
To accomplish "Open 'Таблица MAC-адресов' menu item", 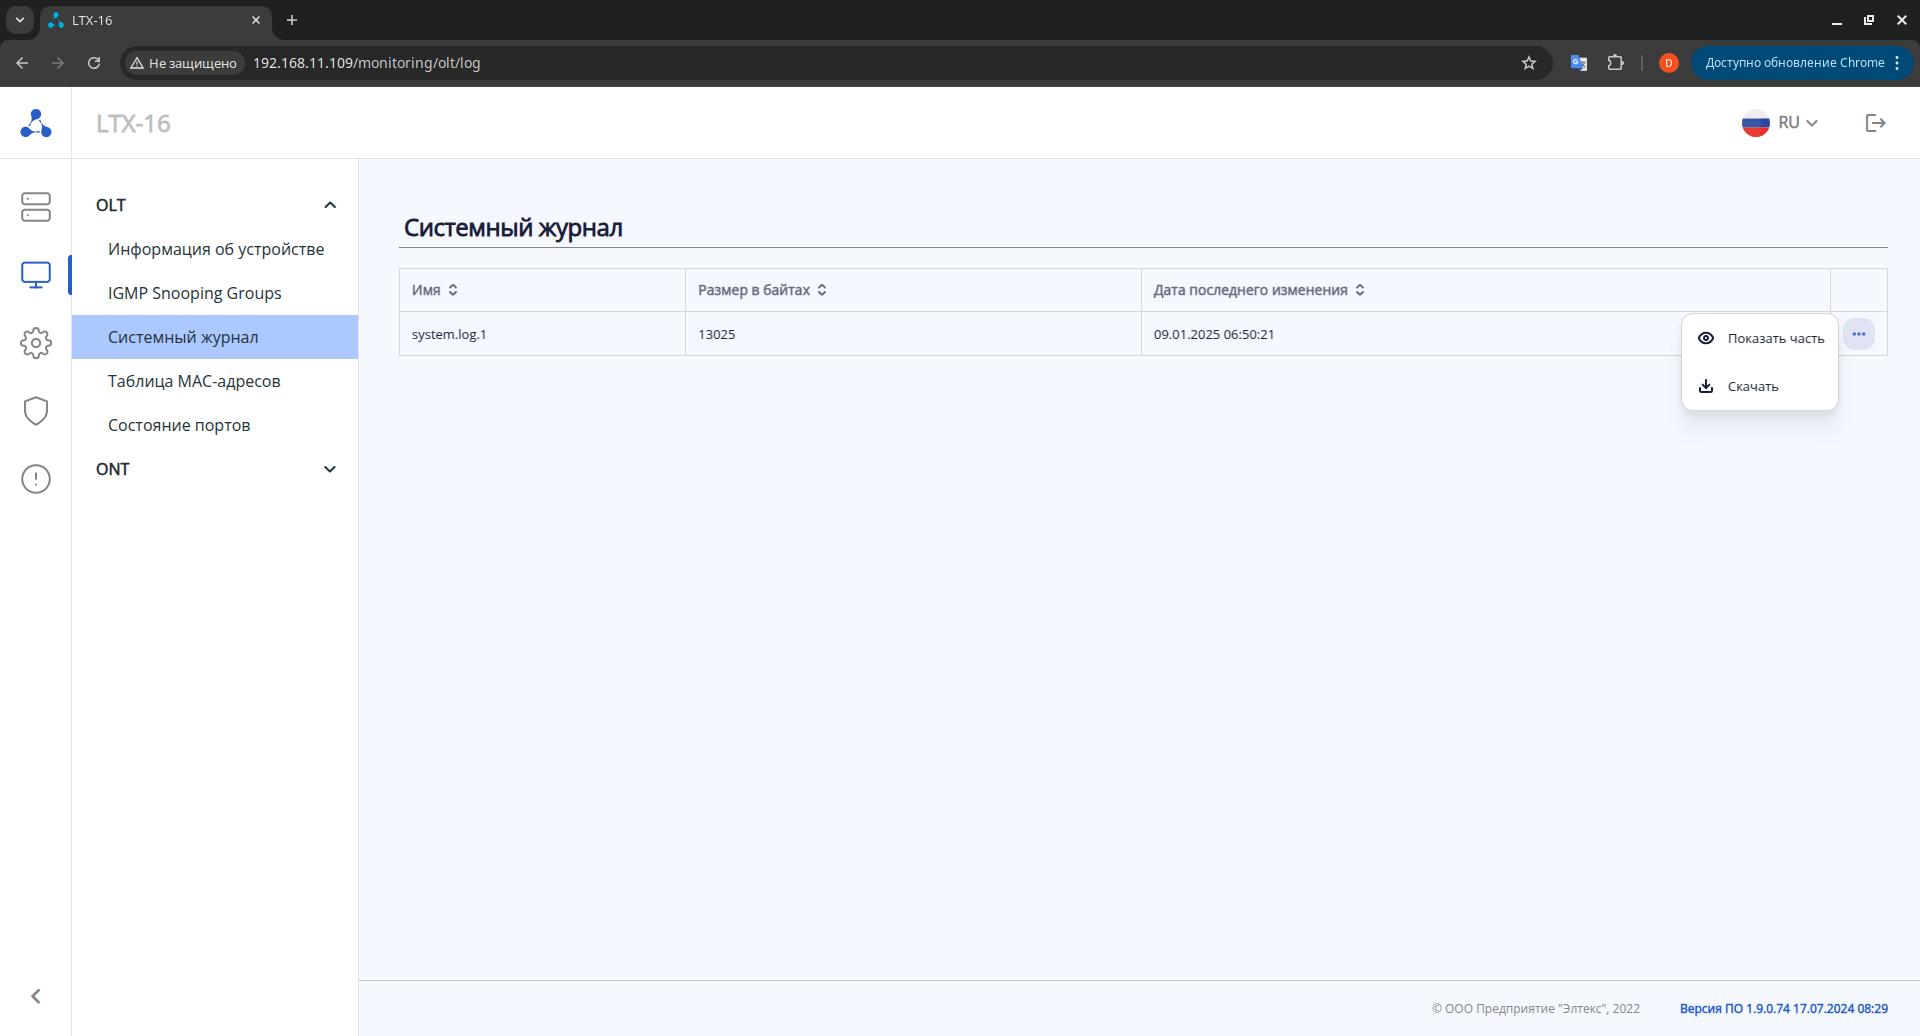I will coord(194,381).
